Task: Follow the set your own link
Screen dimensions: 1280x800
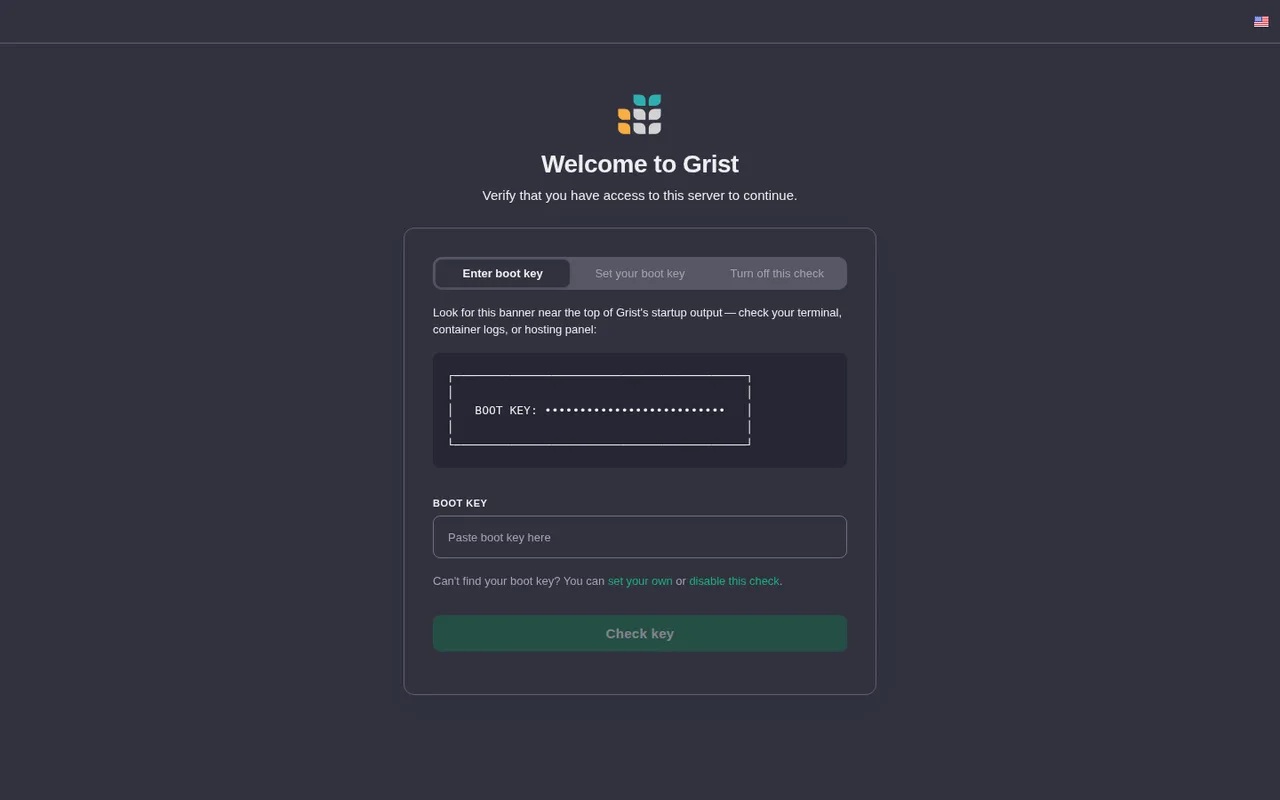Action: [x=640, y=581]
